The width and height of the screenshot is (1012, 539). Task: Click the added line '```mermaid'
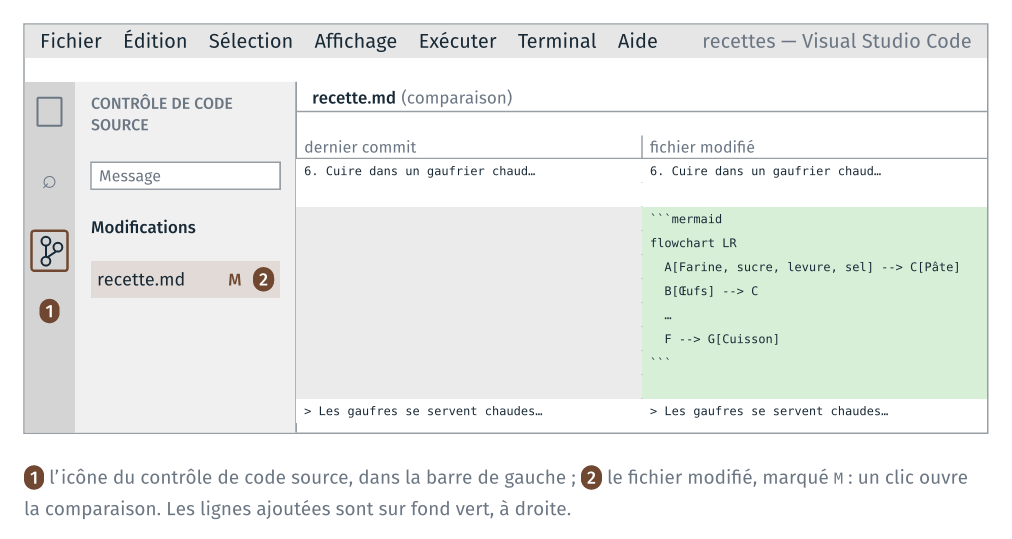(x=686, y=219)
